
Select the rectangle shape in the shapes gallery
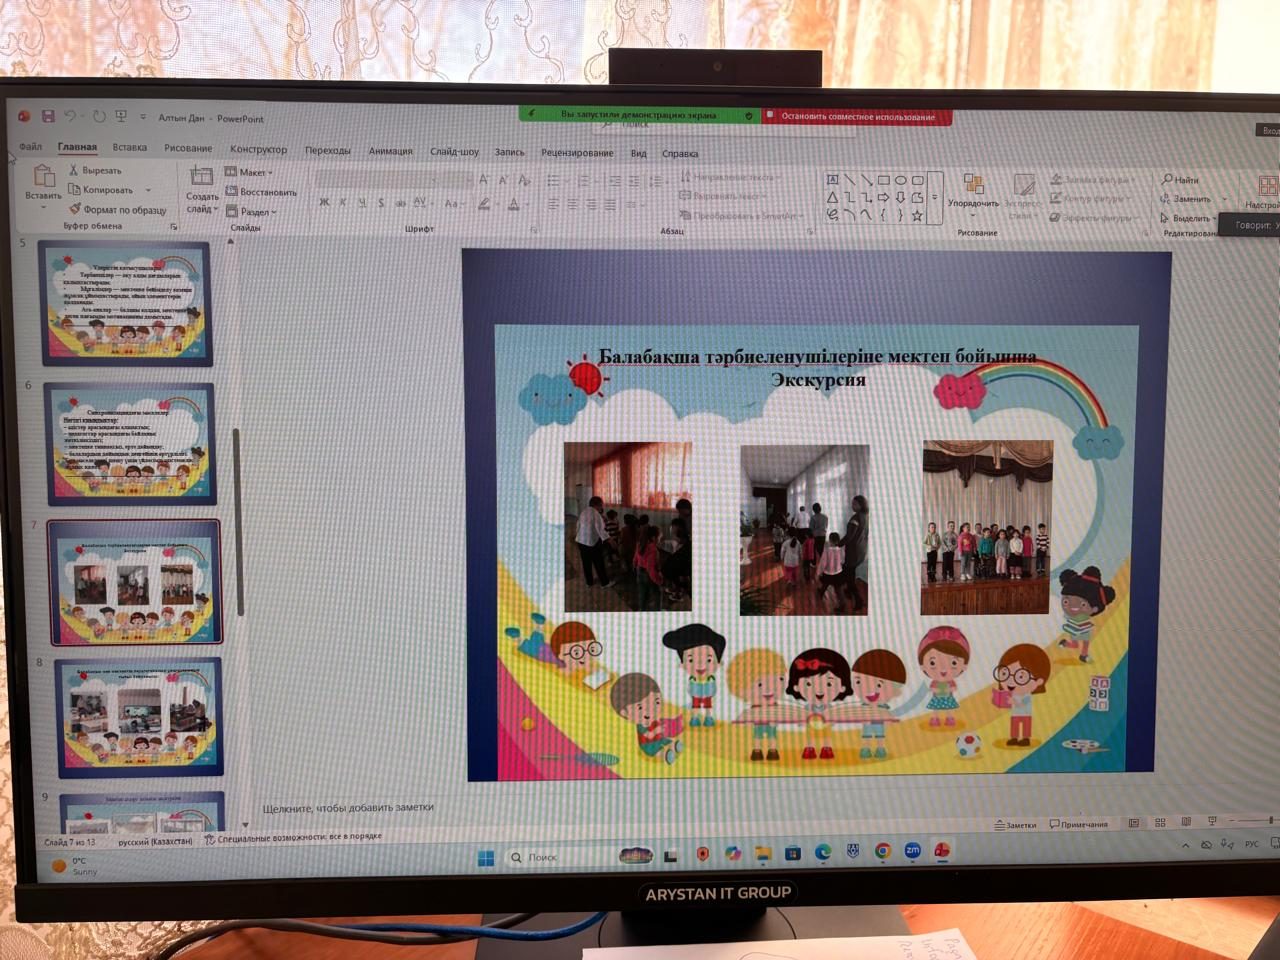883,180
